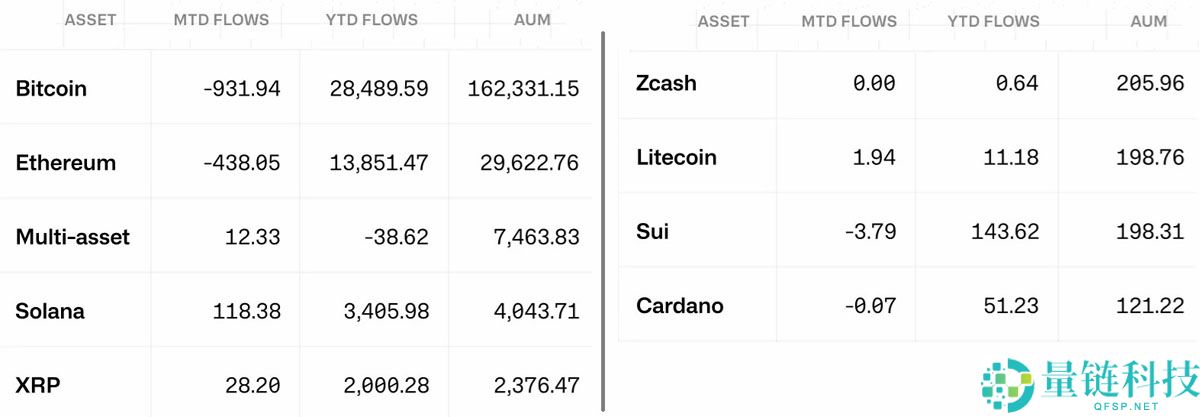Choose the Cardano asset row label
This screenshot has width=1200, height=417.
click(680, 305)
